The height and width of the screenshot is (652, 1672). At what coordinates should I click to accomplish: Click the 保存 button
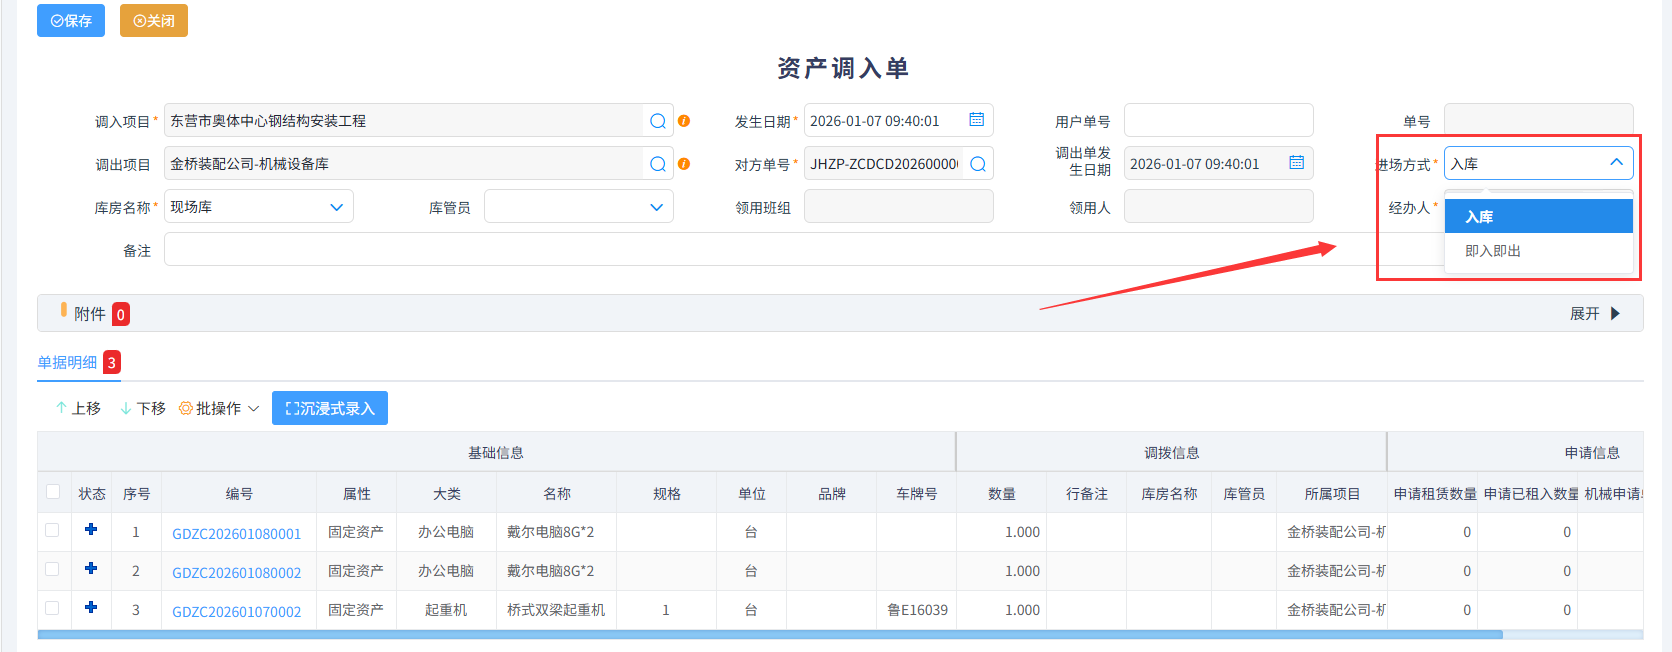coord(71,21)
